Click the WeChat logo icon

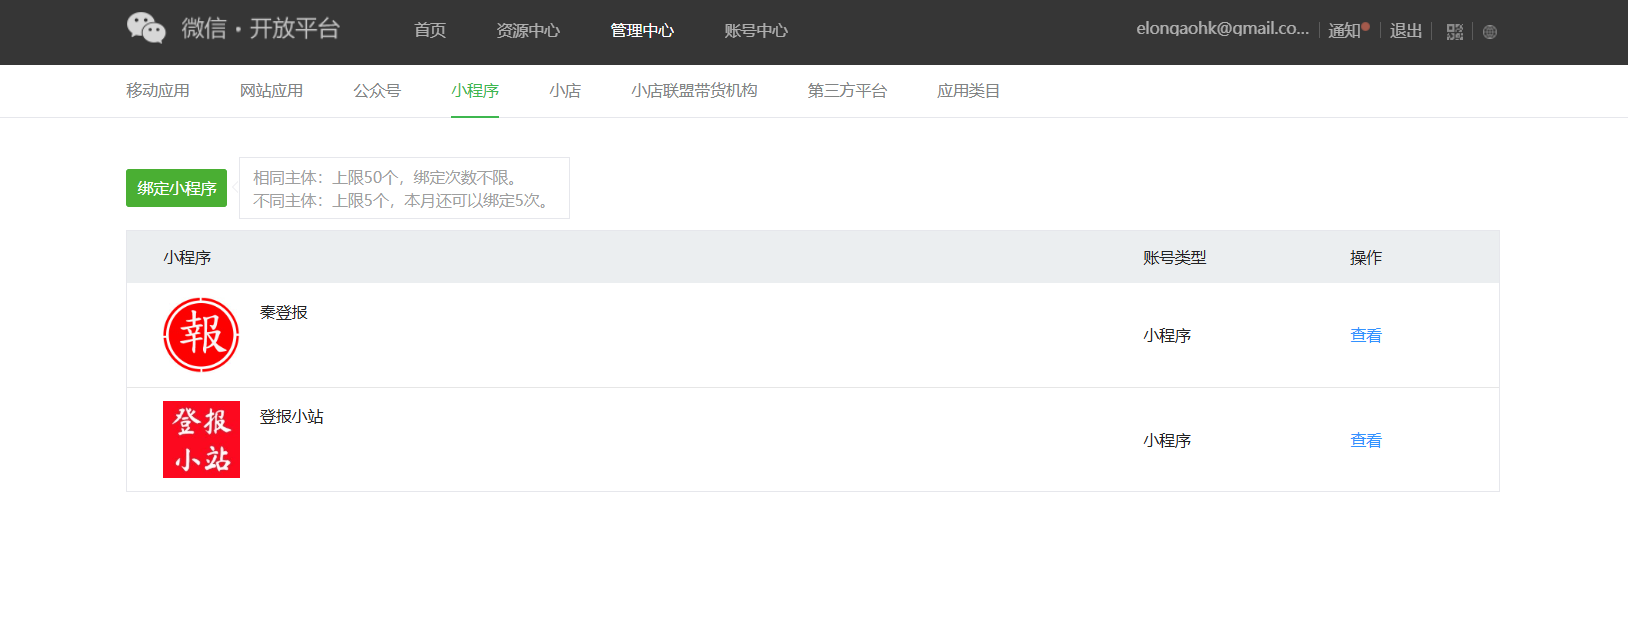[x=146, y=28]
